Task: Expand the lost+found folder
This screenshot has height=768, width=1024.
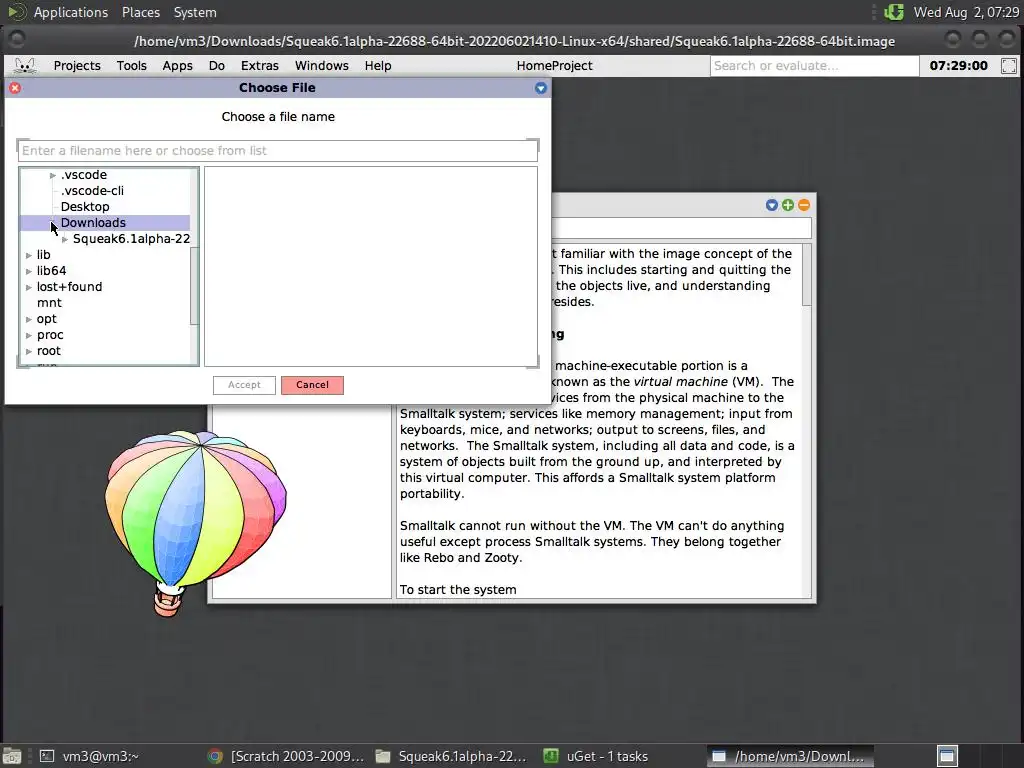Action: [x=29, y=287]
